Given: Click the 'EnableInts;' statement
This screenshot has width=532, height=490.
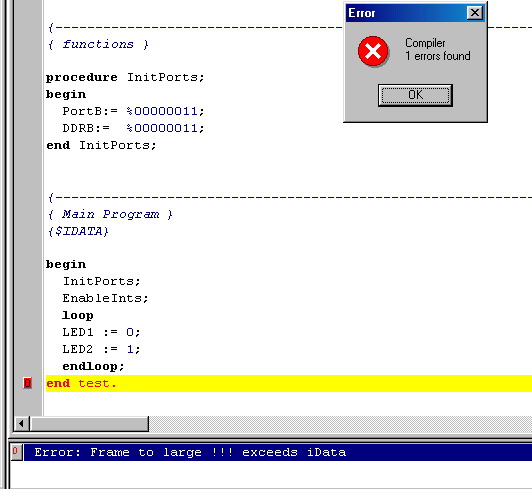Looking at the screenshot, I should [105, 298].
